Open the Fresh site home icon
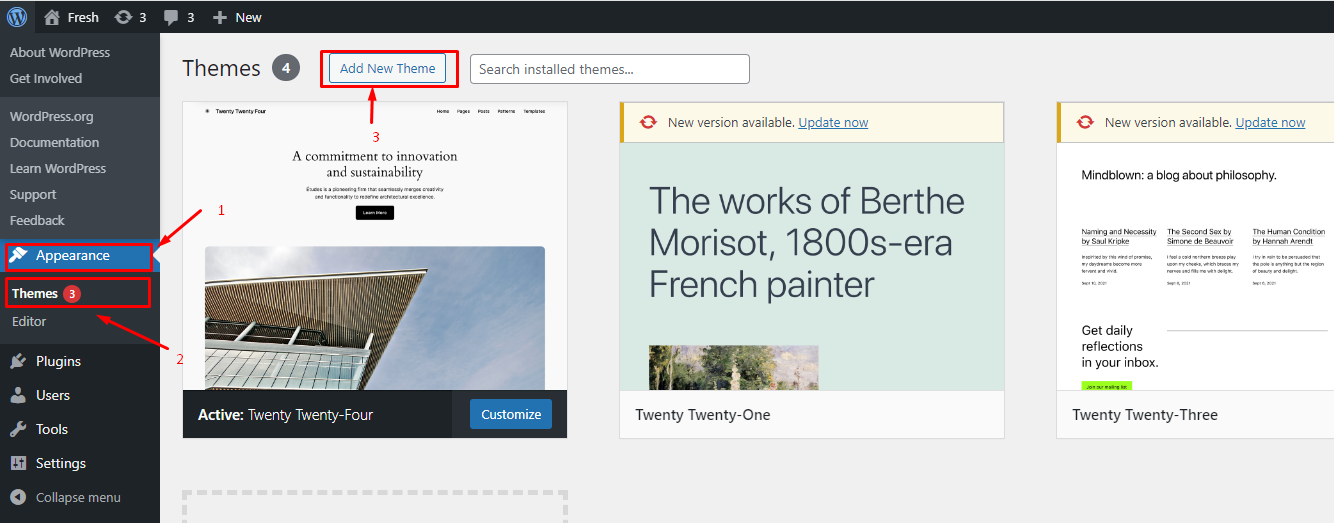1334x523 pixels. tap(53, 17)
